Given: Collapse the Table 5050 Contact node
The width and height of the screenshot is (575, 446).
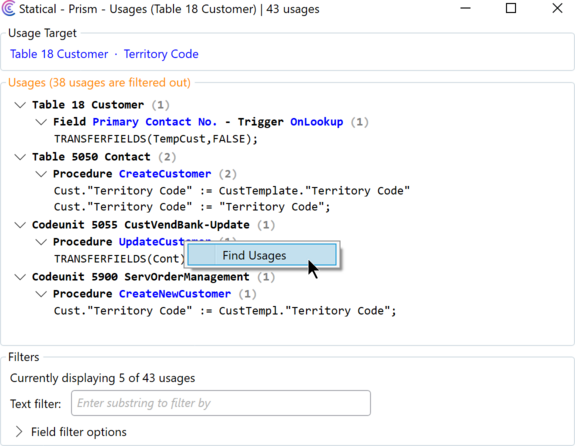Looking at the screenshot, I should [20, 157].
